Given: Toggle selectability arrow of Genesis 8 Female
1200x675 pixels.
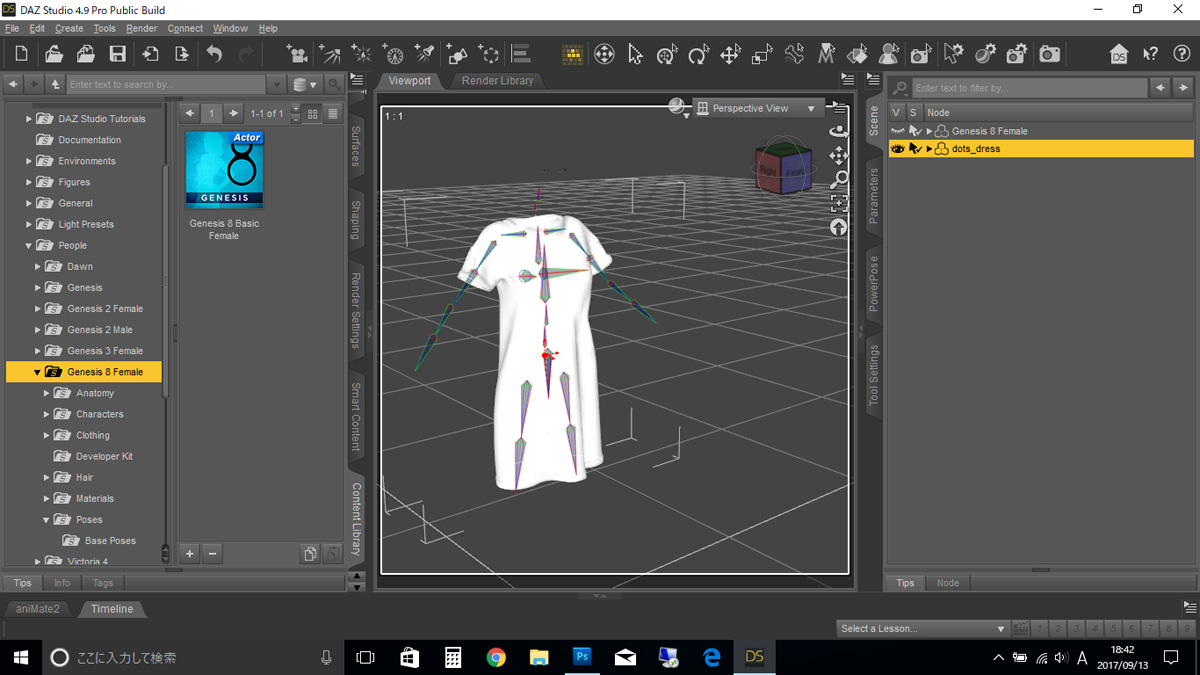Looking at the screenshot, I should tap(914, 131).
